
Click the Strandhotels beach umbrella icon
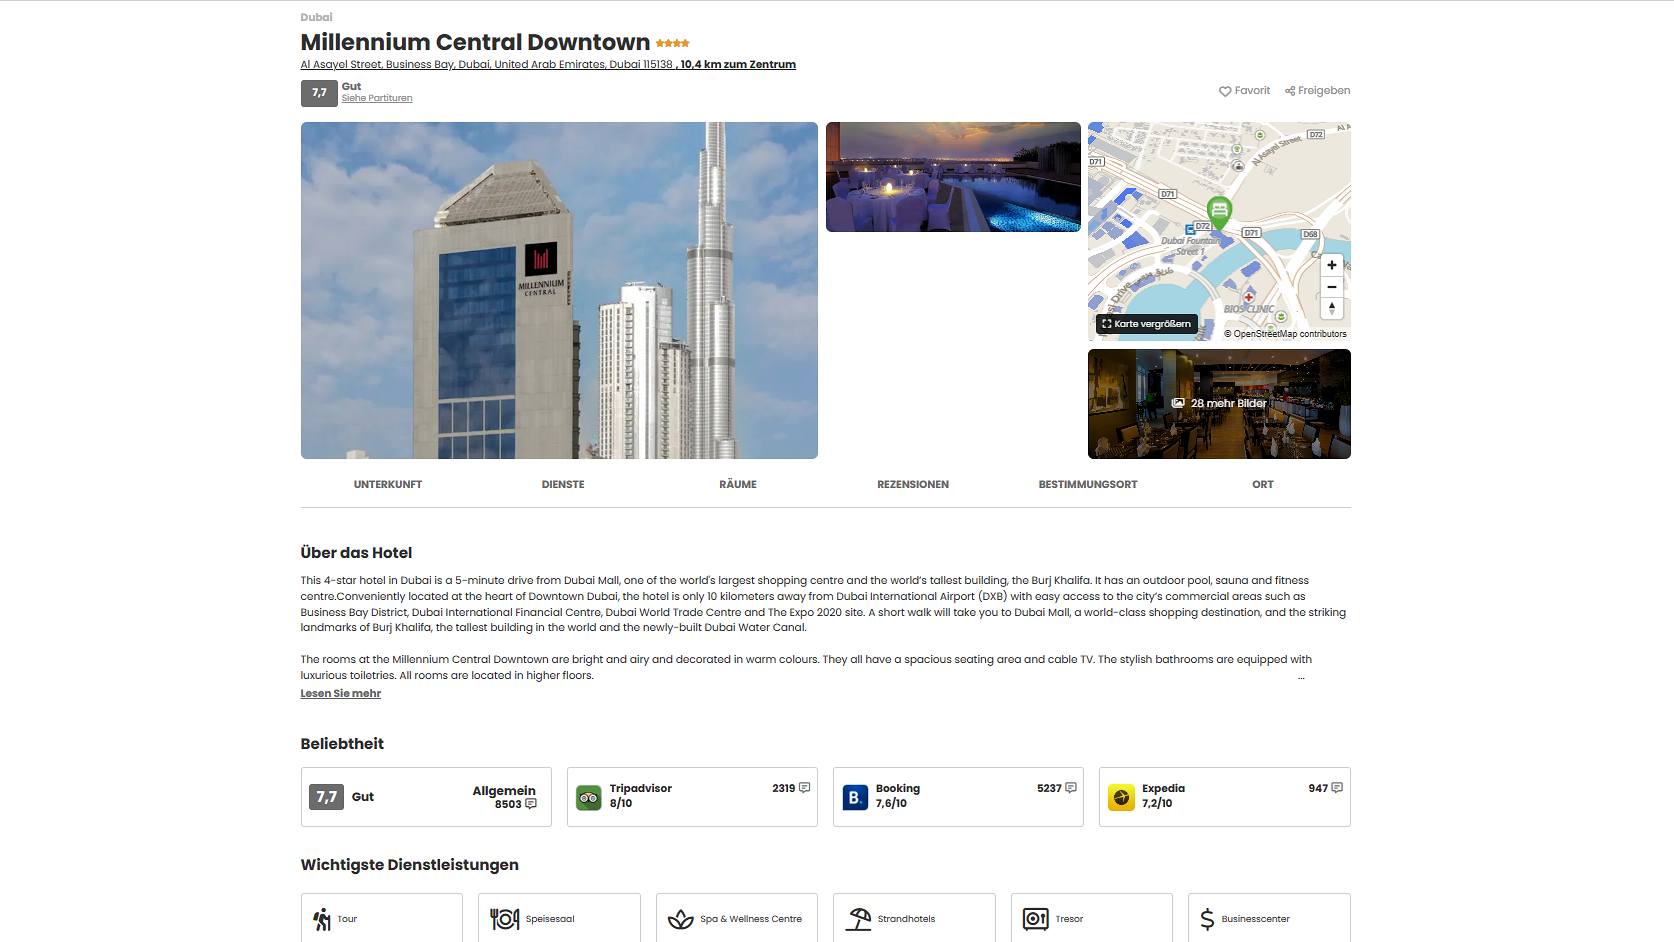(x=859, y=919)
